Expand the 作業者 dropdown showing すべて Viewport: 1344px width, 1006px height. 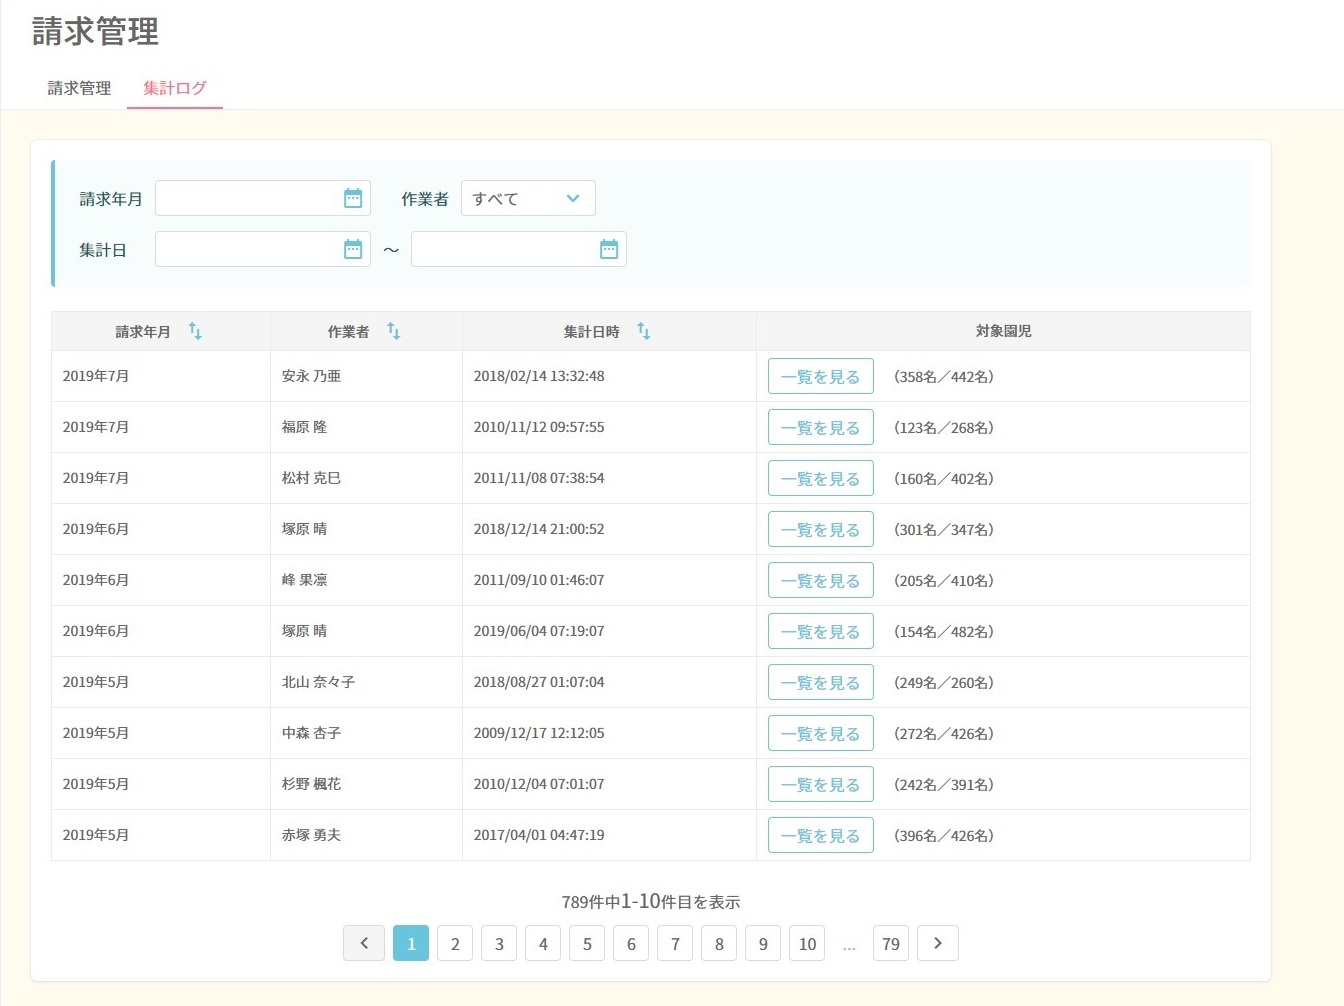[x=528, y=198]
